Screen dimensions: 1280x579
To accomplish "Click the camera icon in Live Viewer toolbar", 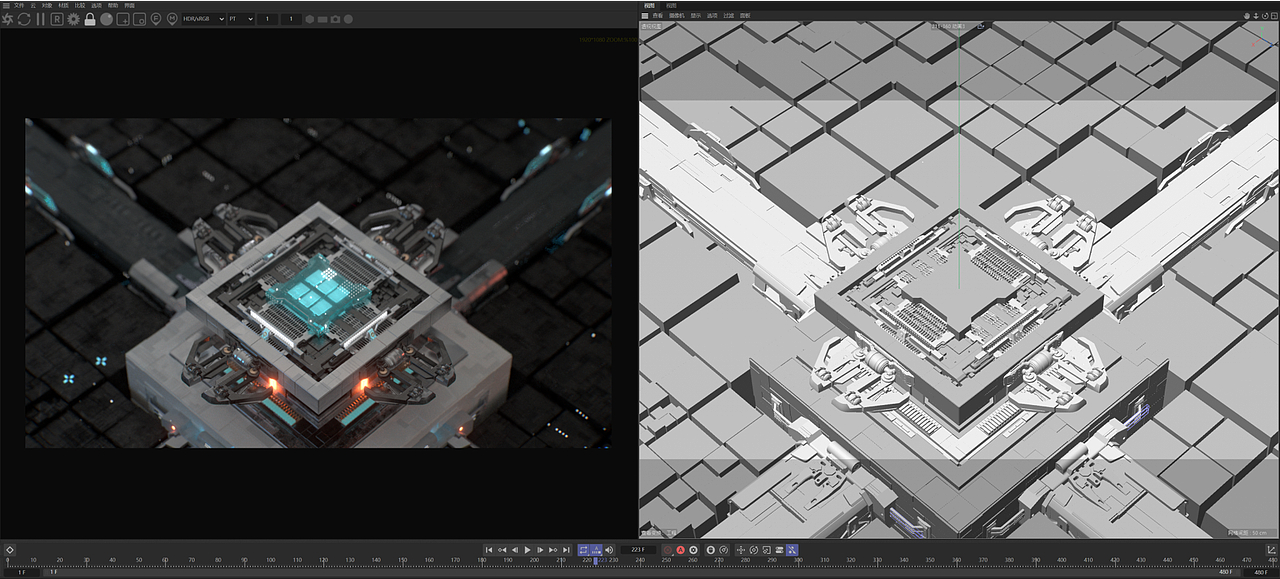I will tap(335, 19).
